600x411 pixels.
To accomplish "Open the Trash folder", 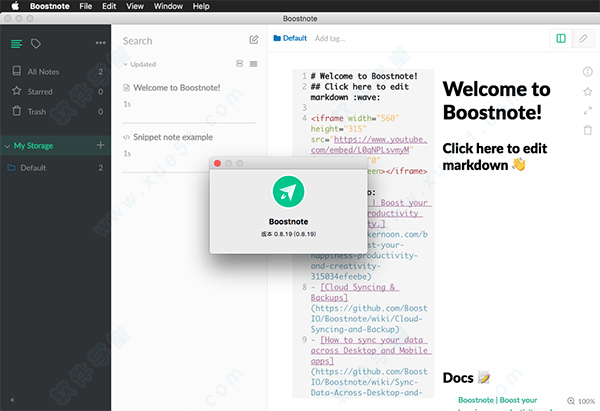I will point(55,111).
